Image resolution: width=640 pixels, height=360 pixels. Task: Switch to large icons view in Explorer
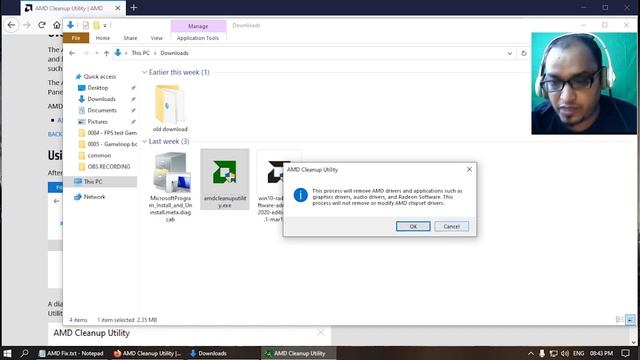630,320
